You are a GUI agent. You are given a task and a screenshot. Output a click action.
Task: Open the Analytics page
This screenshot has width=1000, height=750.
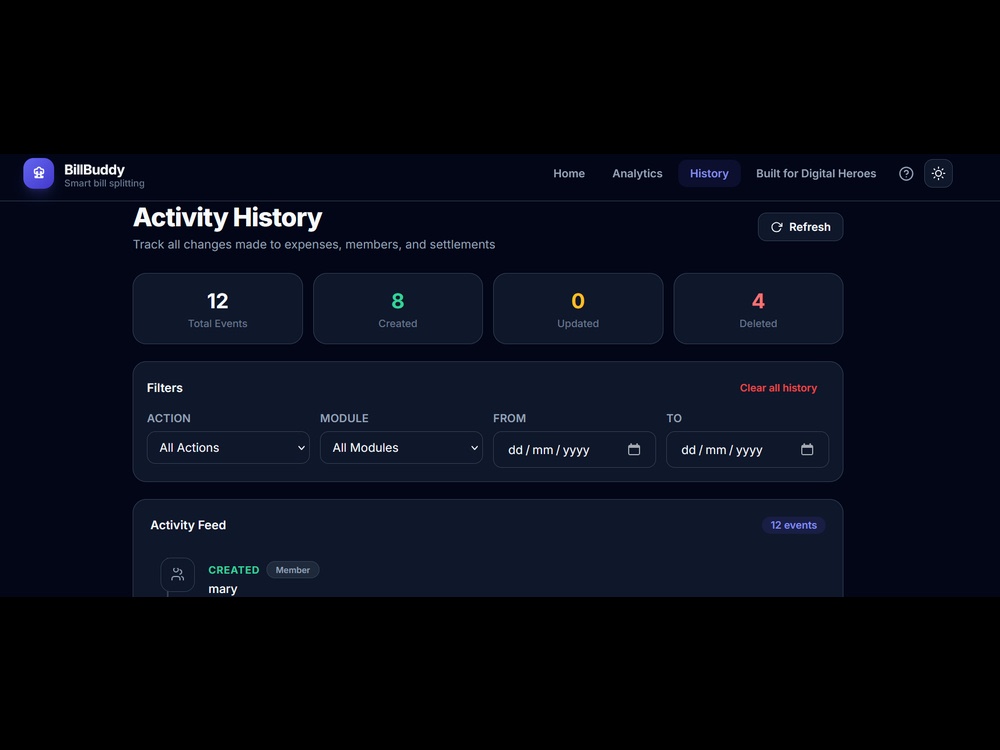coord(637,173)
